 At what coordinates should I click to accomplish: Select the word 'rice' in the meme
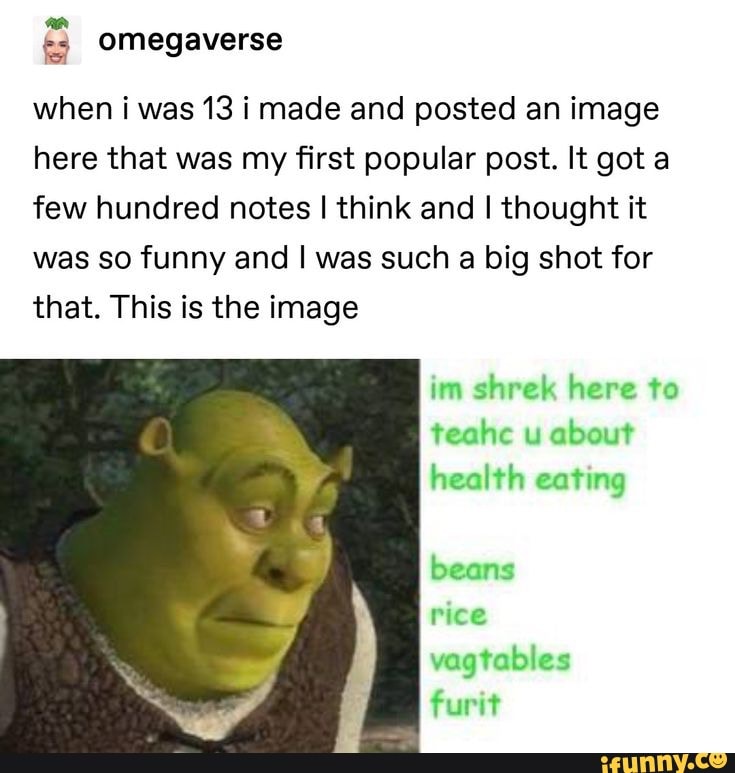coord(458,615)
